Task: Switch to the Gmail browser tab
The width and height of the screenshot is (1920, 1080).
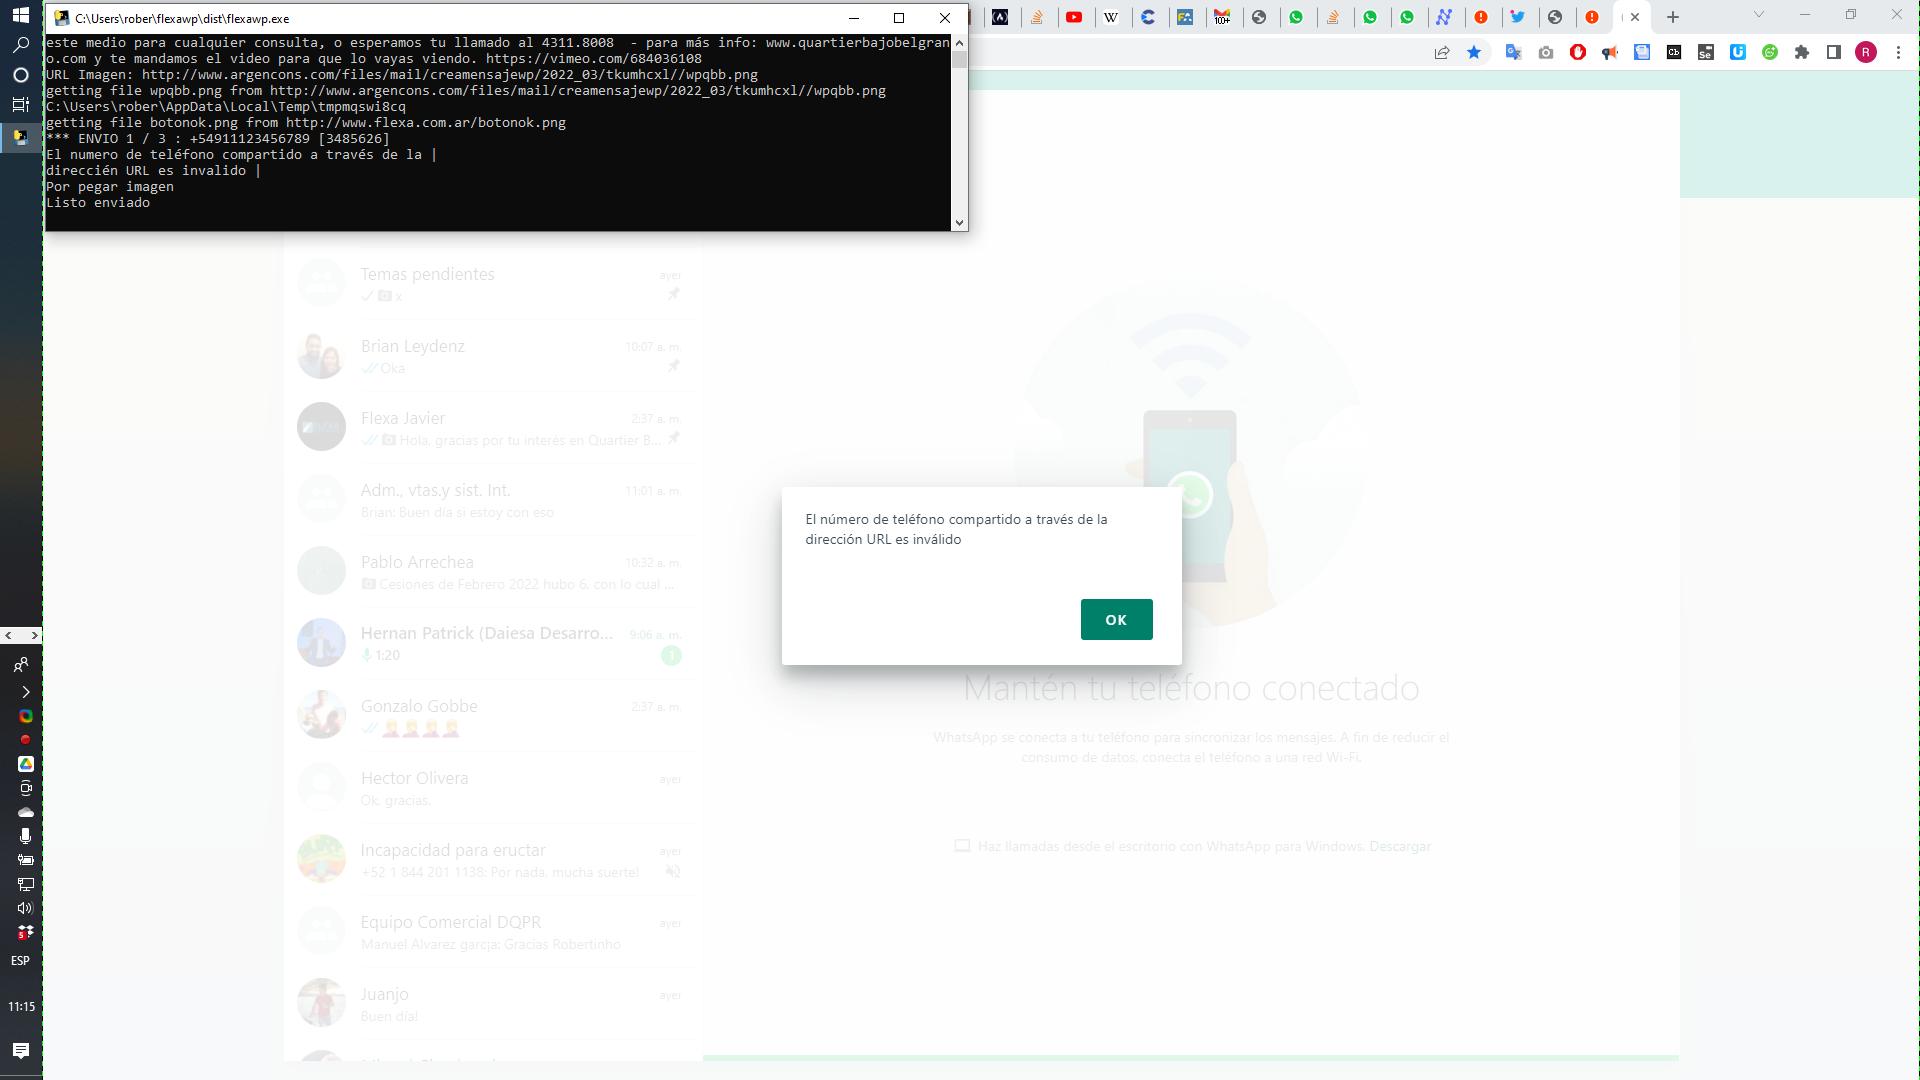Action: pyautogui.click(x=1222, y=17)
